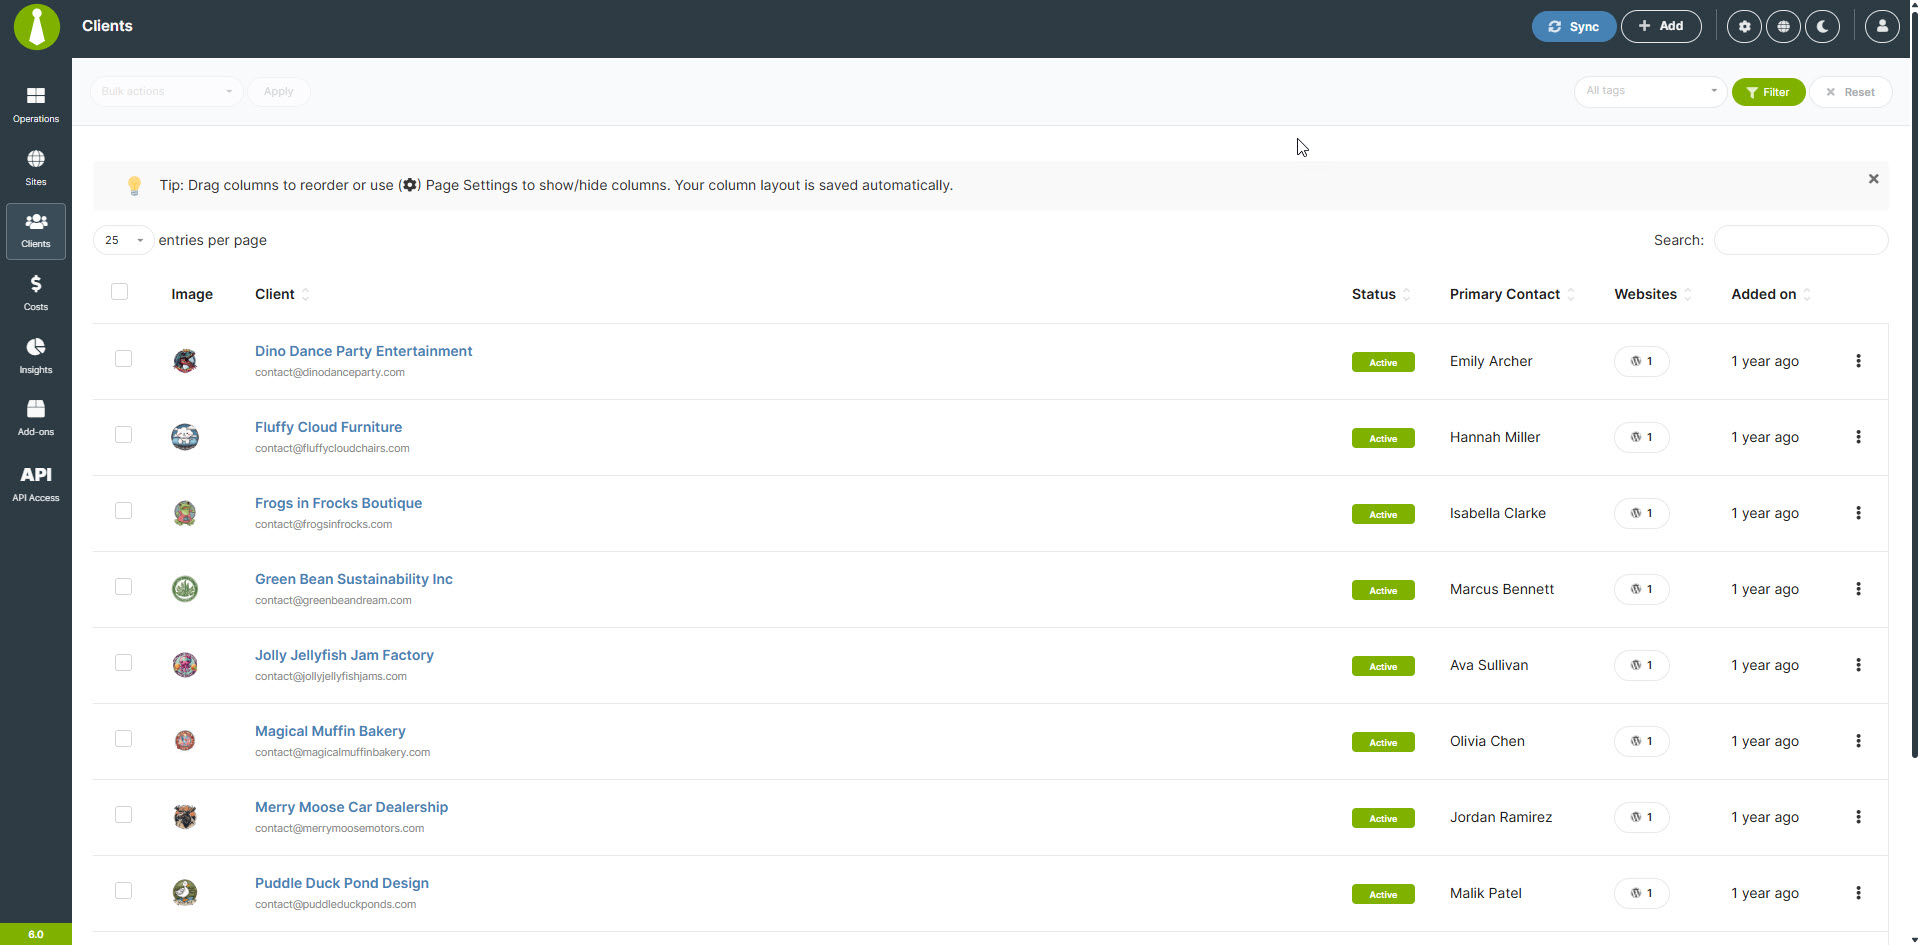1920x945 pixels.
Task: Check the select-all clients checkbox
Action: [x=120, y=292]
